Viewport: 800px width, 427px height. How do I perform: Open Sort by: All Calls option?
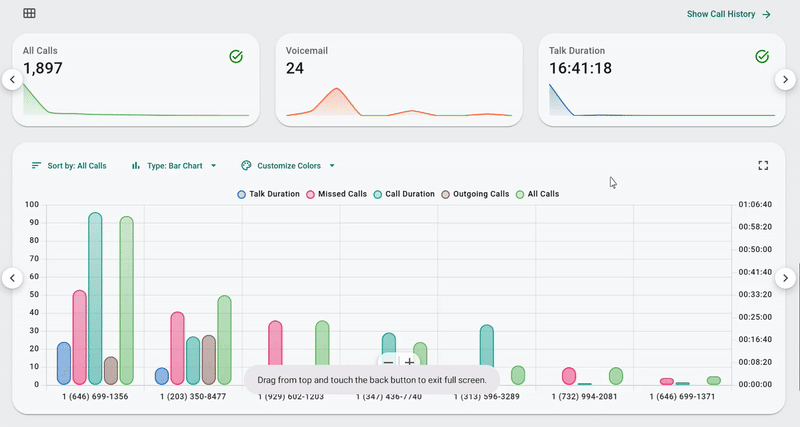click(69, 166)
